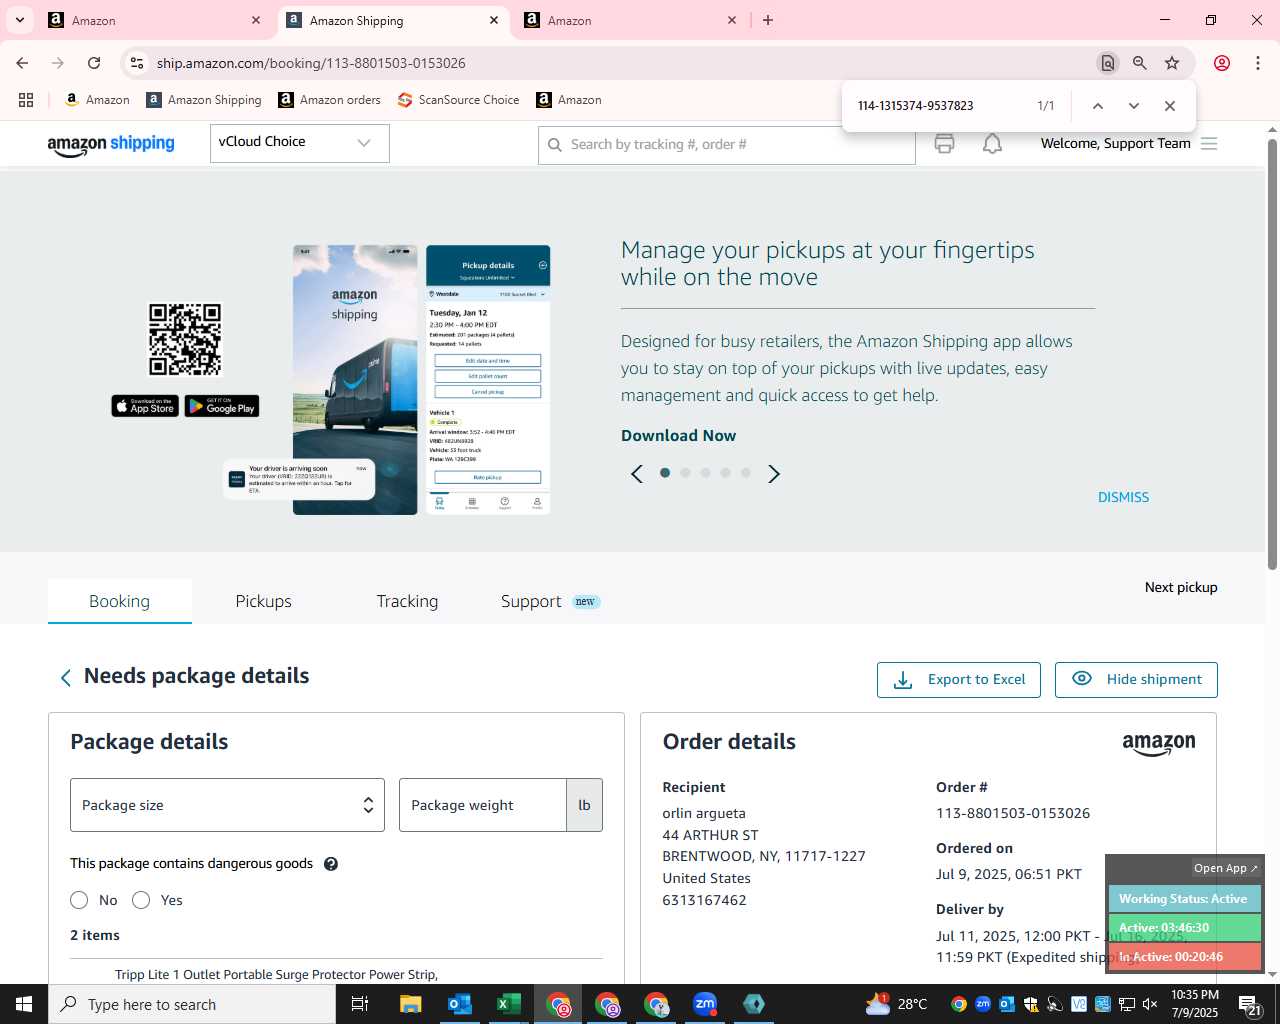
Task: Click the amazon shipping logo
Action: coord(111,145)
